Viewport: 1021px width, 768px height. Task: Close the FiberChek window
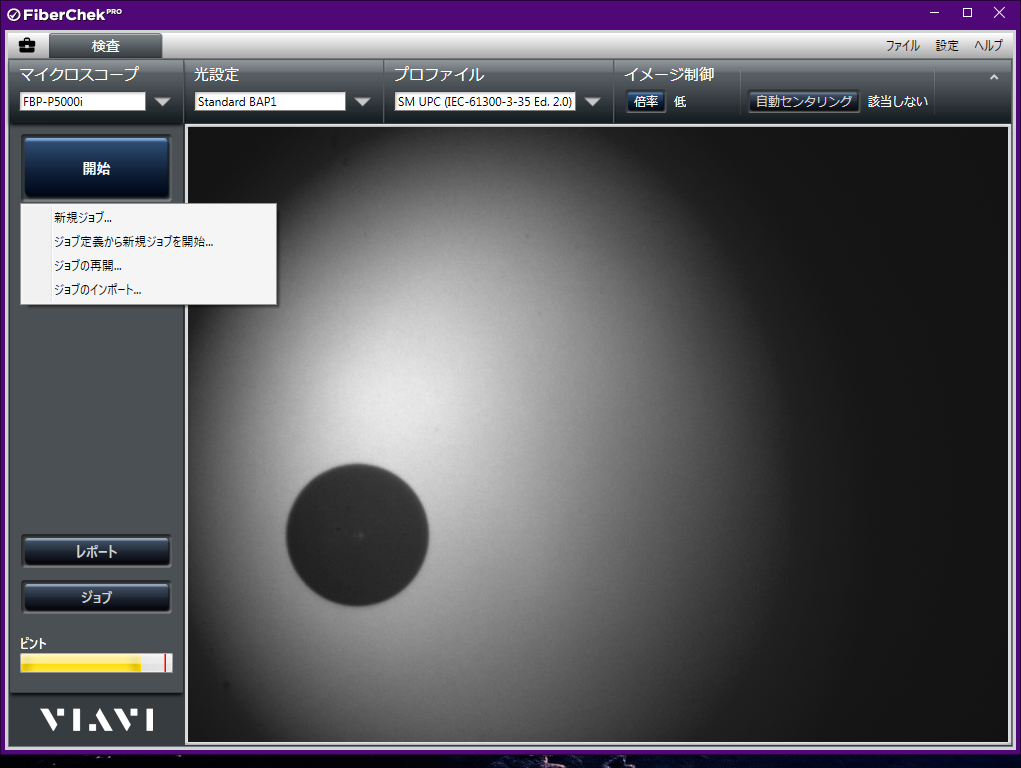(x=1000, y=12)
